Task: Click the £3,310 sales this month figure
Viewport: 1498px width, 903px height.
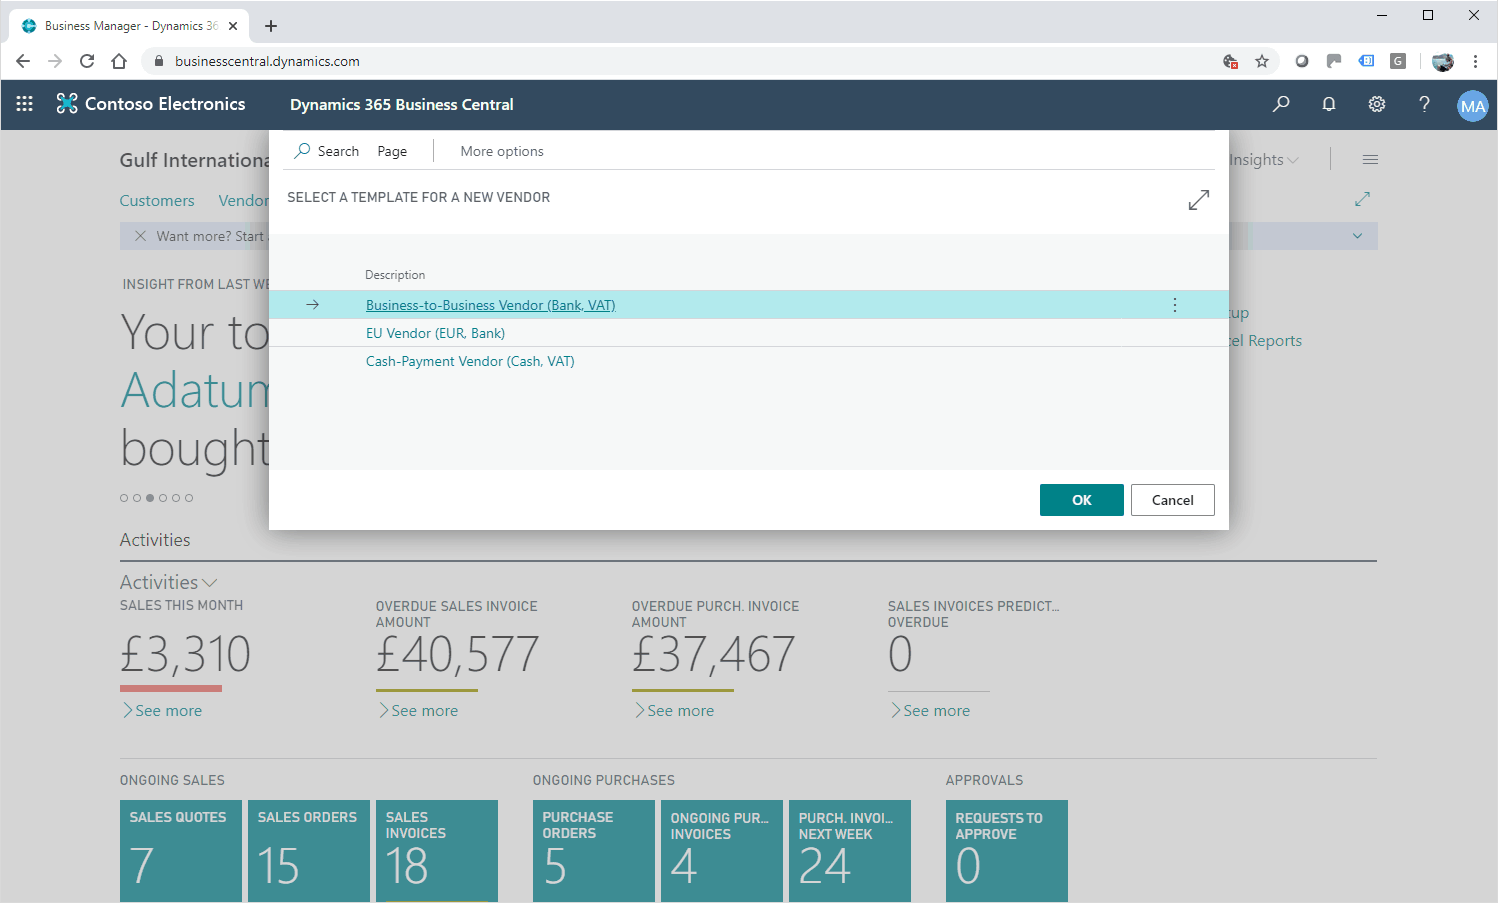Action: 185,655
